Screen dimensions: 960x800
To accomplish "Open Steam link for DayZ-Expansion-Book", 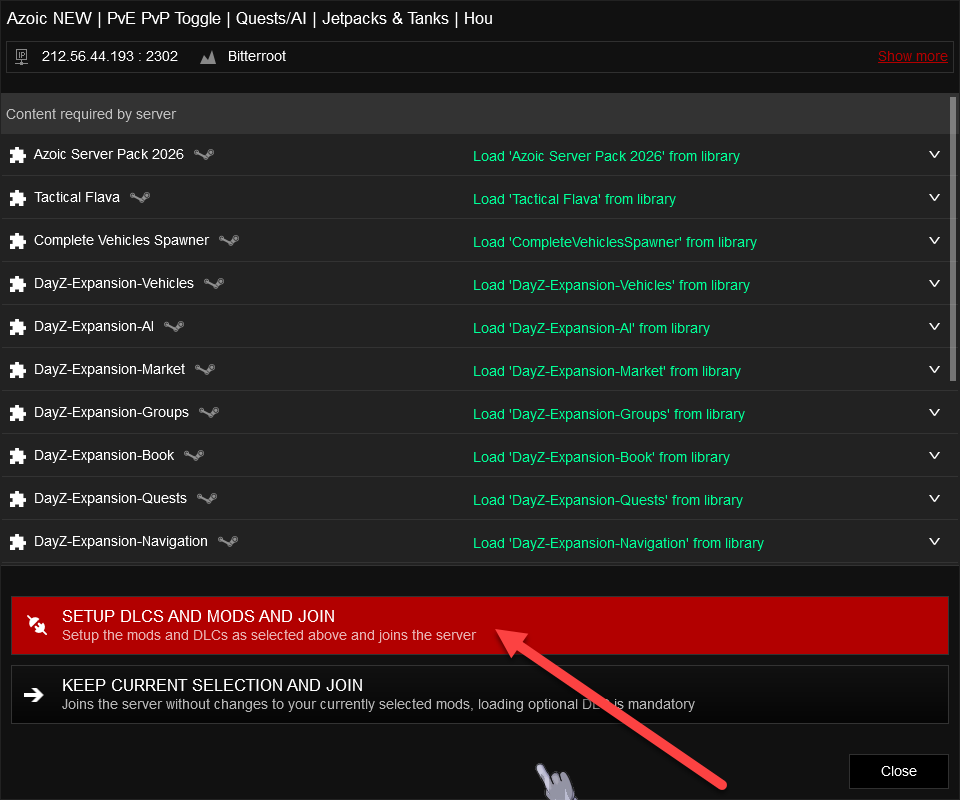I will click(x=194, y=455).
